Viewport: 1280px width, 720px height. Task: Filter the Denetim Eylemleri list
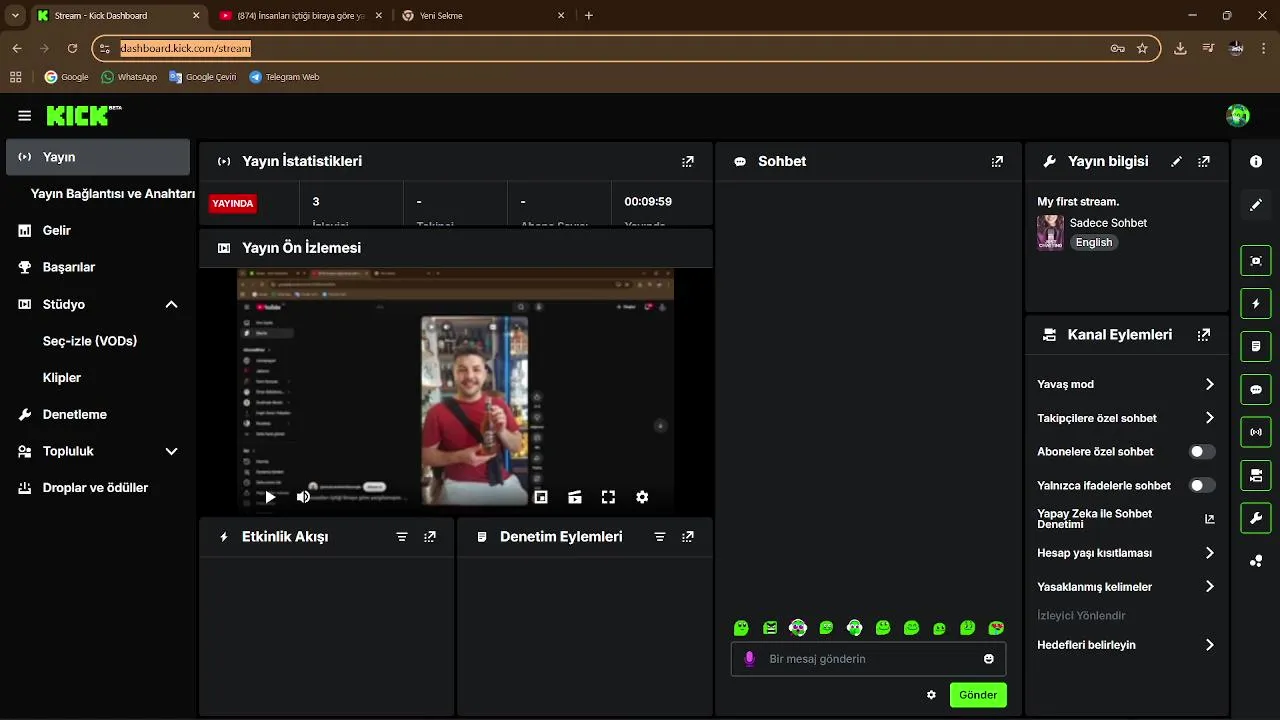tap(660, 537)
